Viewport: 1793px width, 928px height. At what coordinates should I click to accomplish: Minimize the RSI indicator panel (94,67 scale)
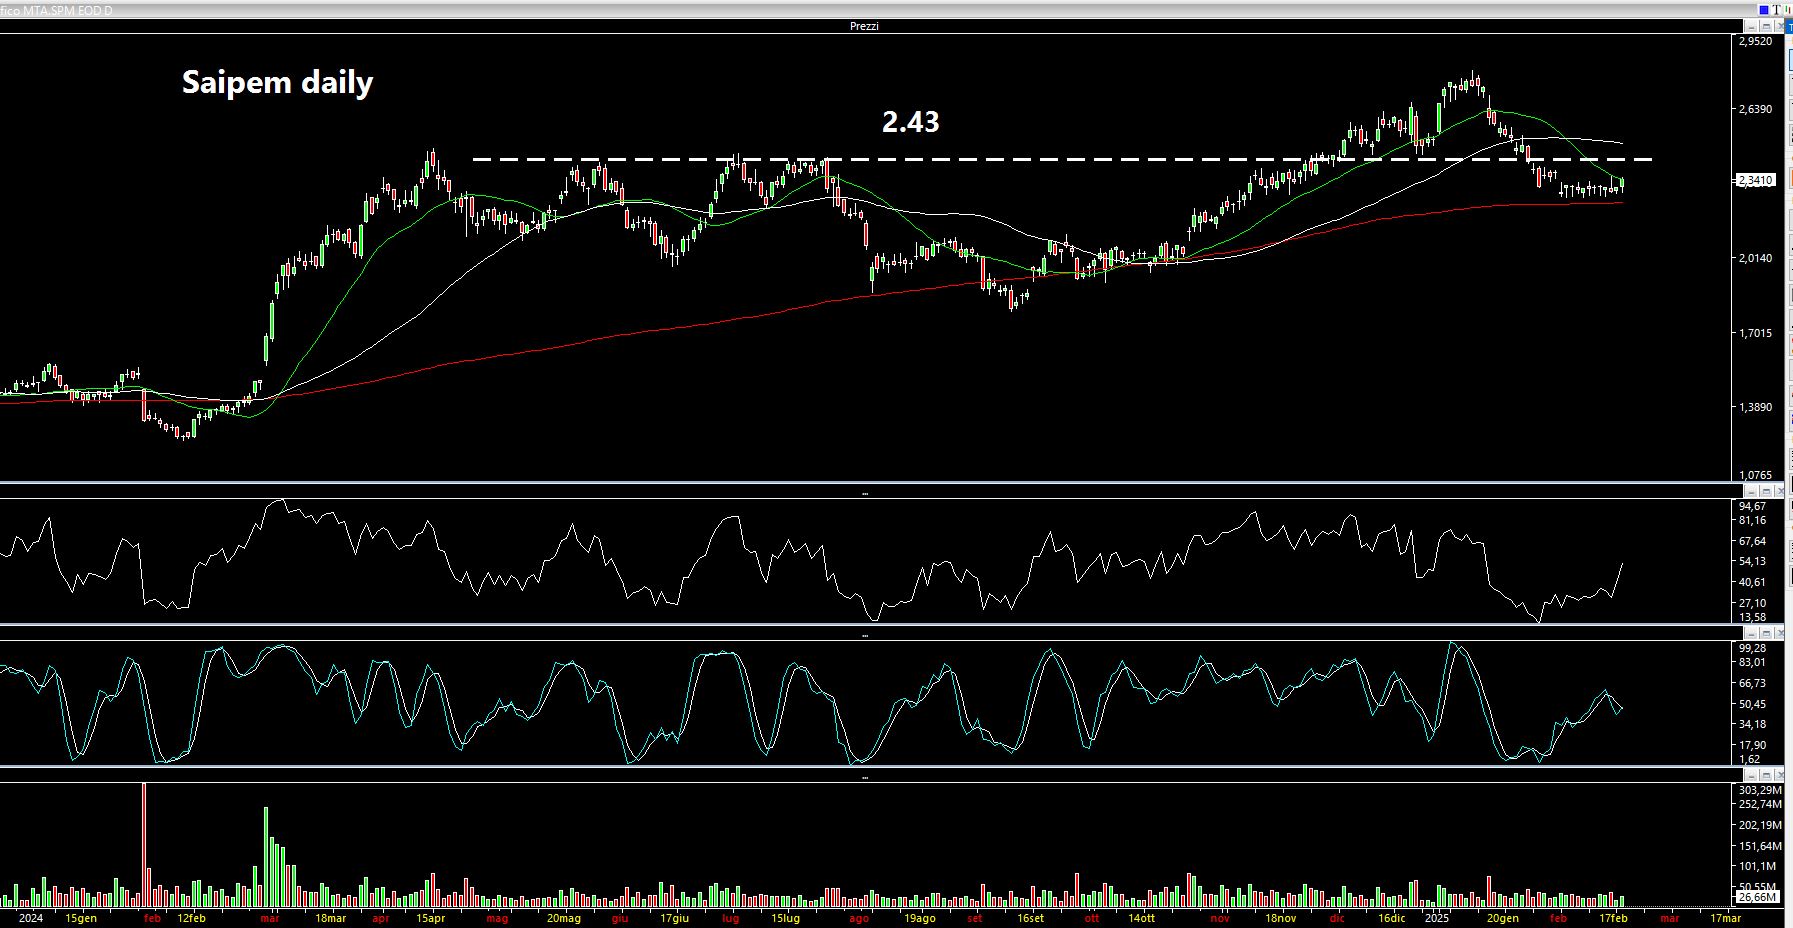1752,491
